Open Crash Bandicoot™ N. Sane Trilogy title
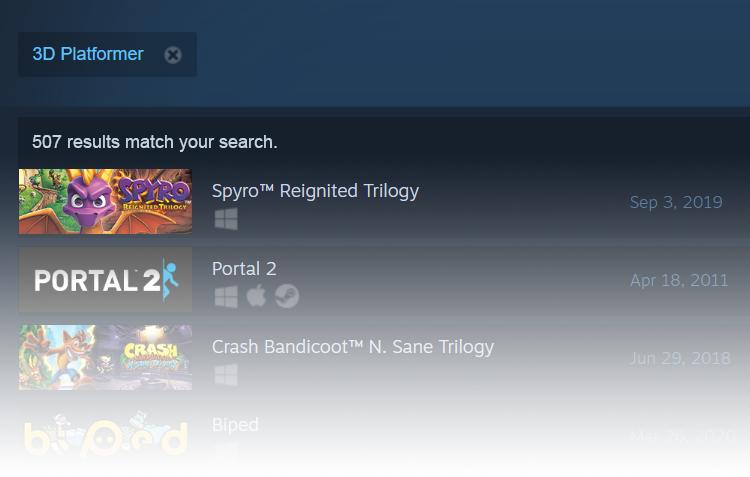The image size is (750, 477). click(353, 347)
